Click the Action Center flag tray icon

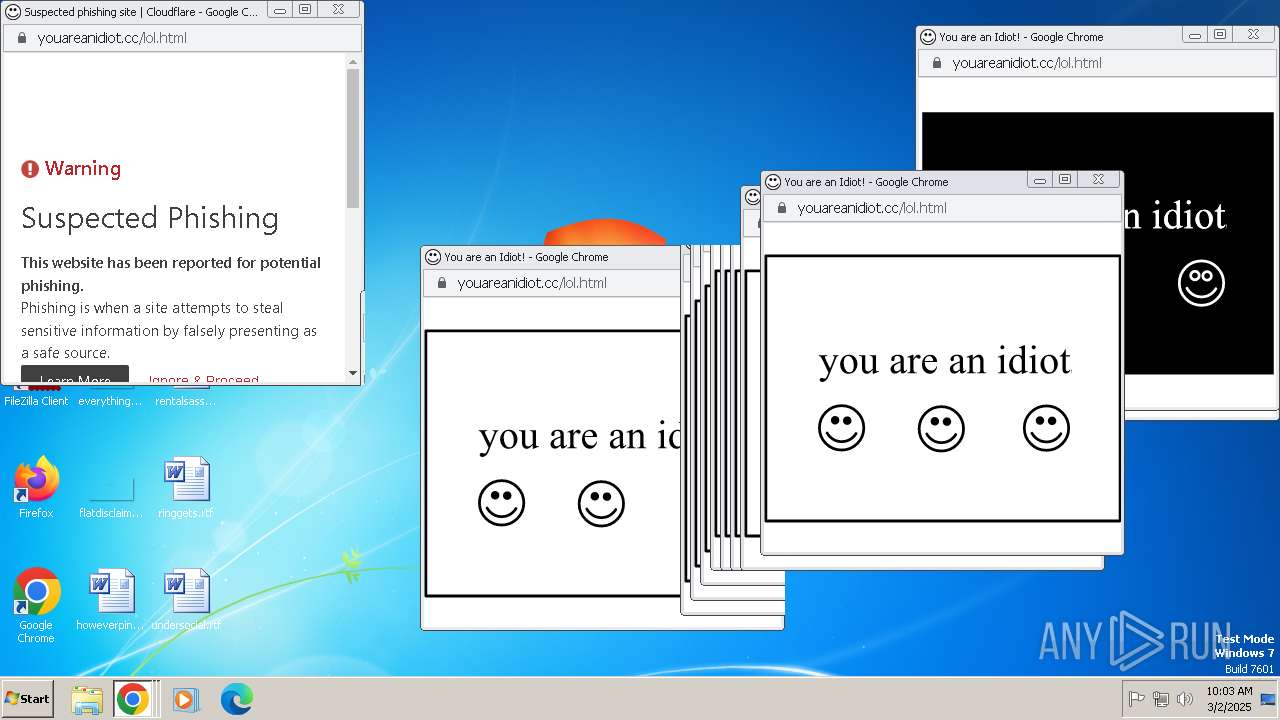tap(1137, 699)
